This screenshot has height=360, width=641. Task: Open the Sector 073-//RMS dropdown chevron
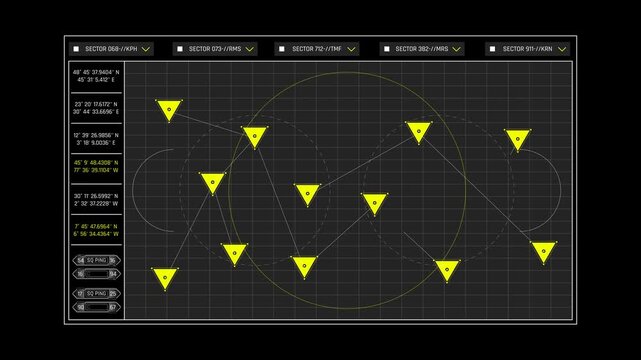coord(250,49)
